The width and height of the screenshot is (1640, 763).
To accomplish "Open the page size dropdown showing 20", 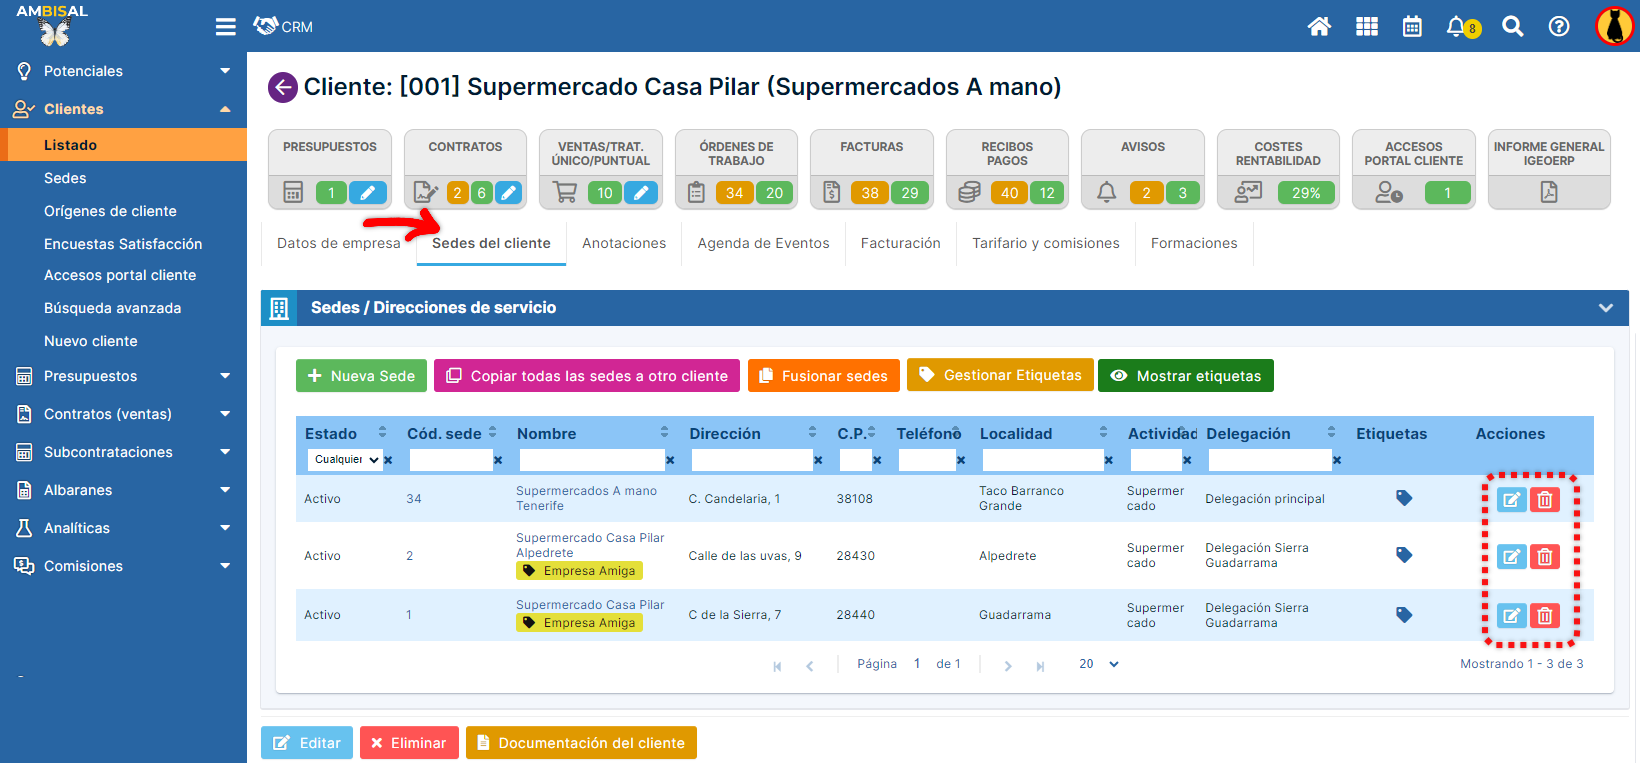I will pyautogui.click(x=1098, y=664).
